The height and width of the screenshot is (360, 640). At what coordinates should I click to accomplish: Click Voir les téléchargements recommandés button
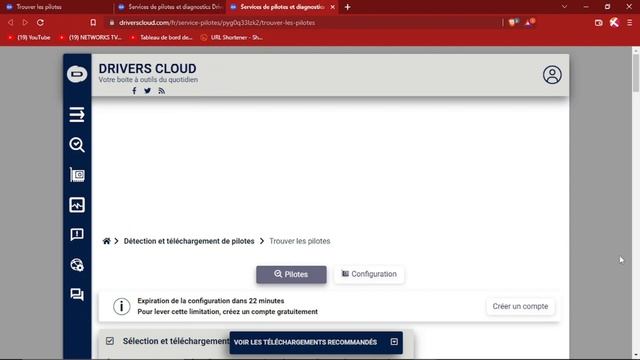click(x=316, y=342)
